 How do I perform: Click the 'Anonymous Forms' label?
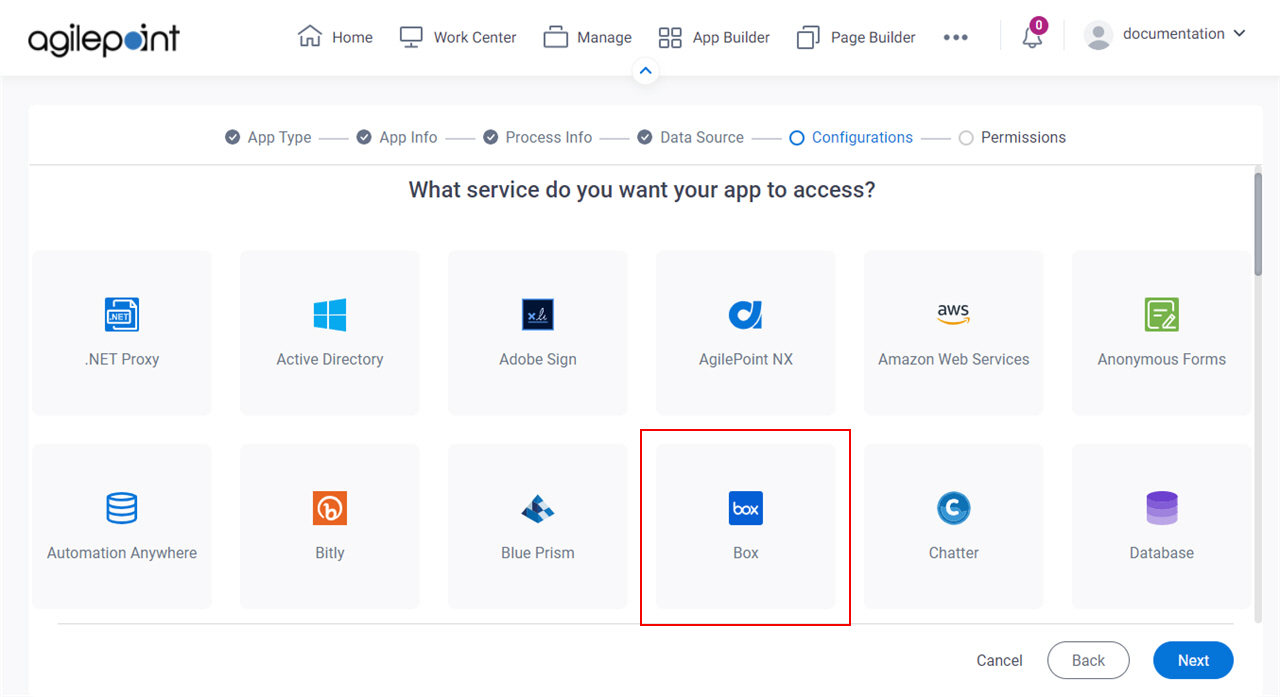(1162, 359)
